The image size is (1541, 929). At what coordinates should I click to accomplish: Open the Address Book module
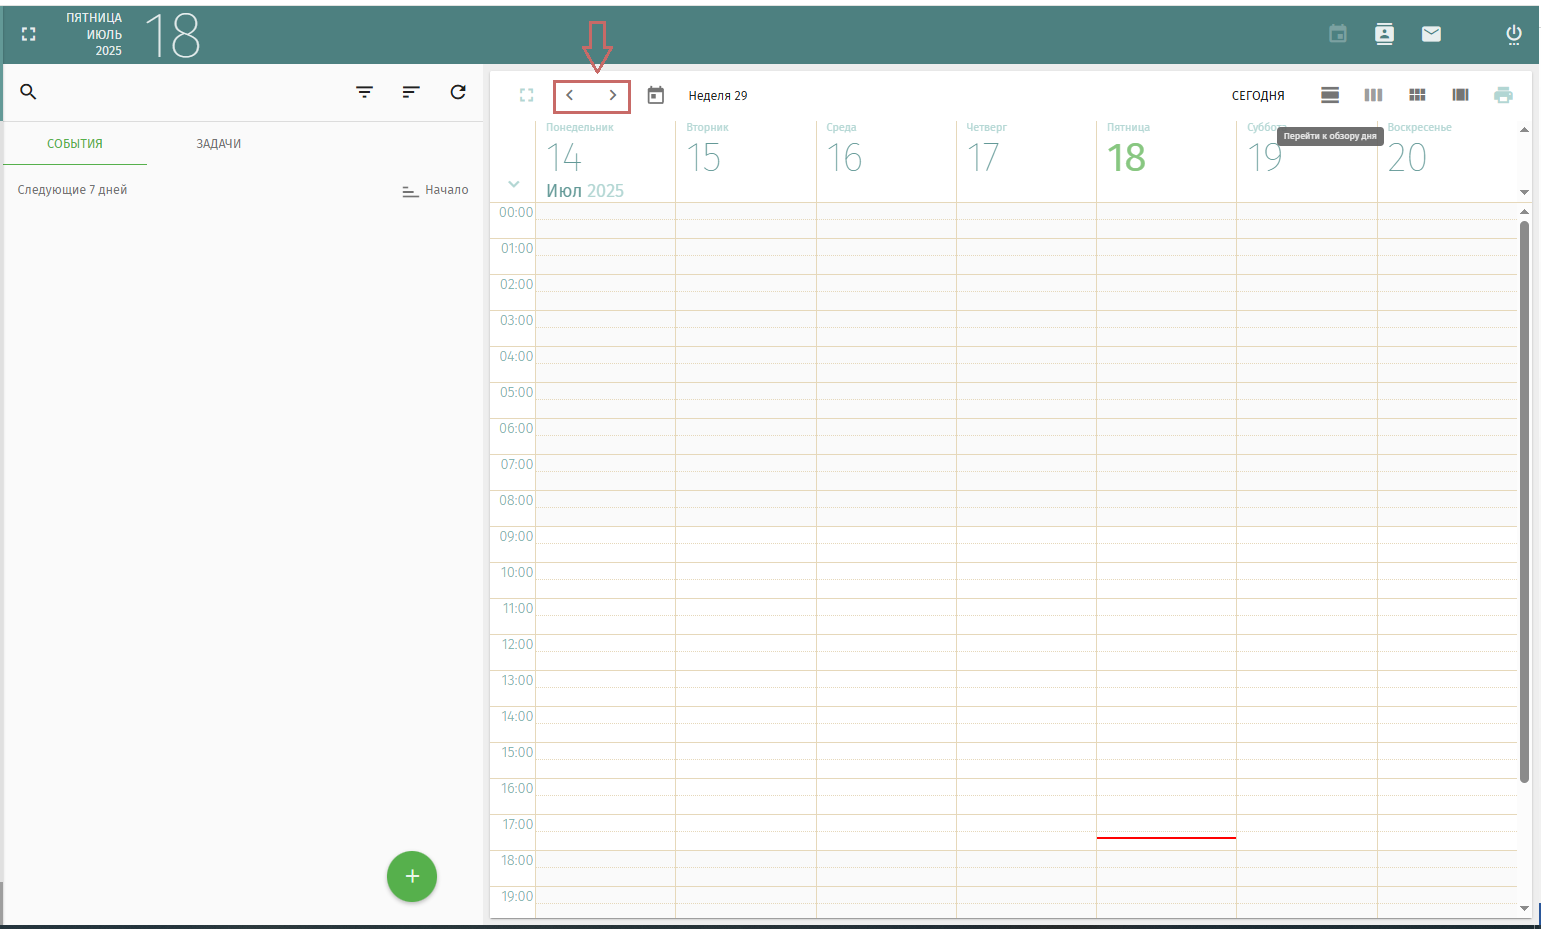(x=1384, y=34)
